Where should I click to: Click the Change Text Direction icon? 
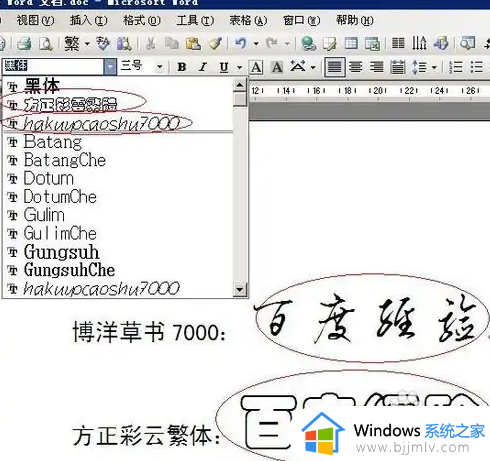(x=419, y=44)
